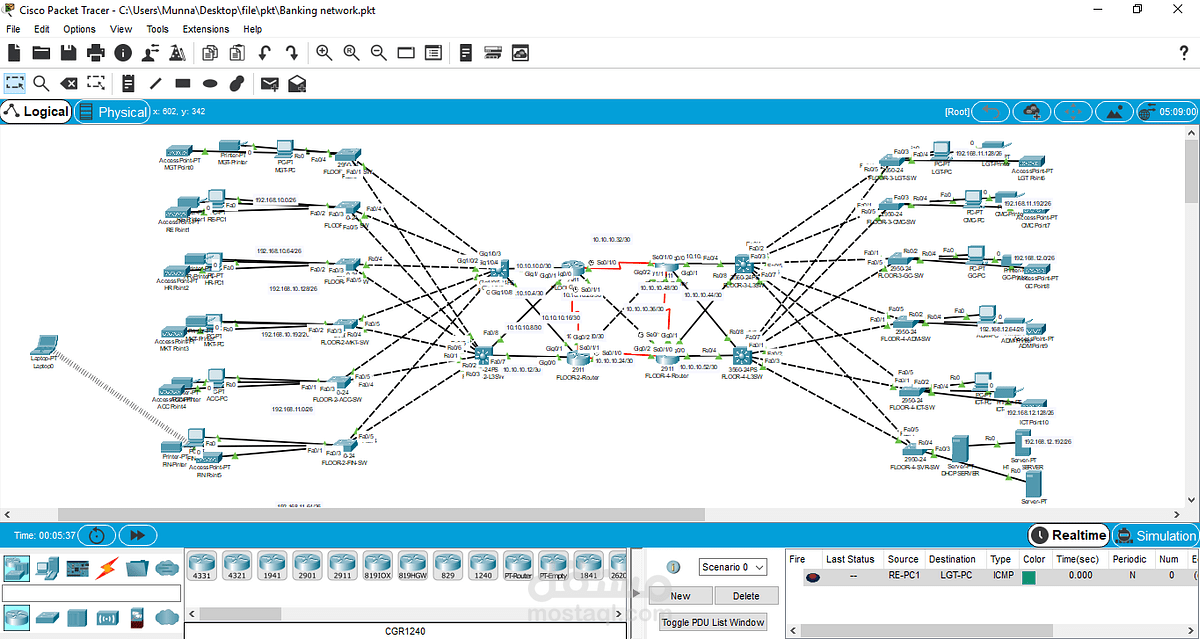Viewport: 1200px width, 639px height.
Task: Activate the Delete tool
Action: (68, 83)
